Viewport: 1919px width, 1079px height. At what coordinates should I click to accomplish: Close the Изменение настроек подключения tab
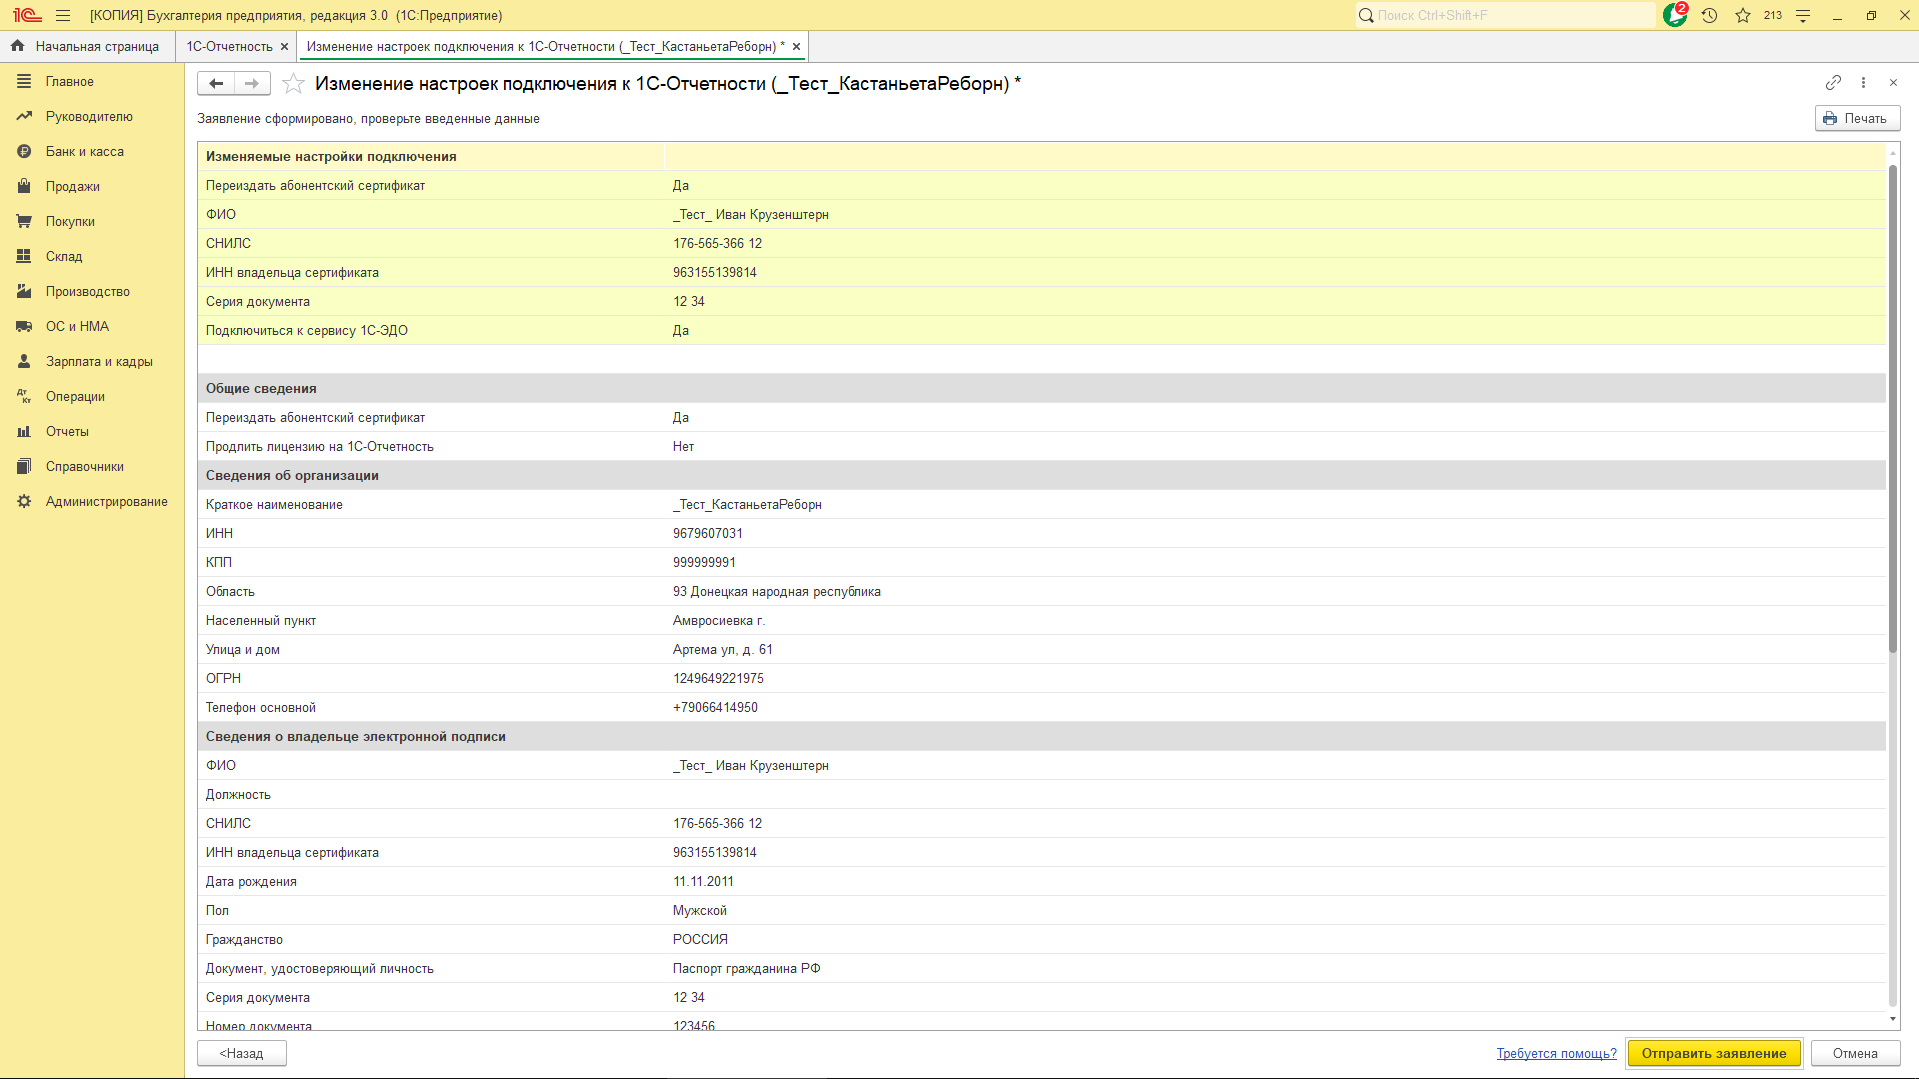796,46
